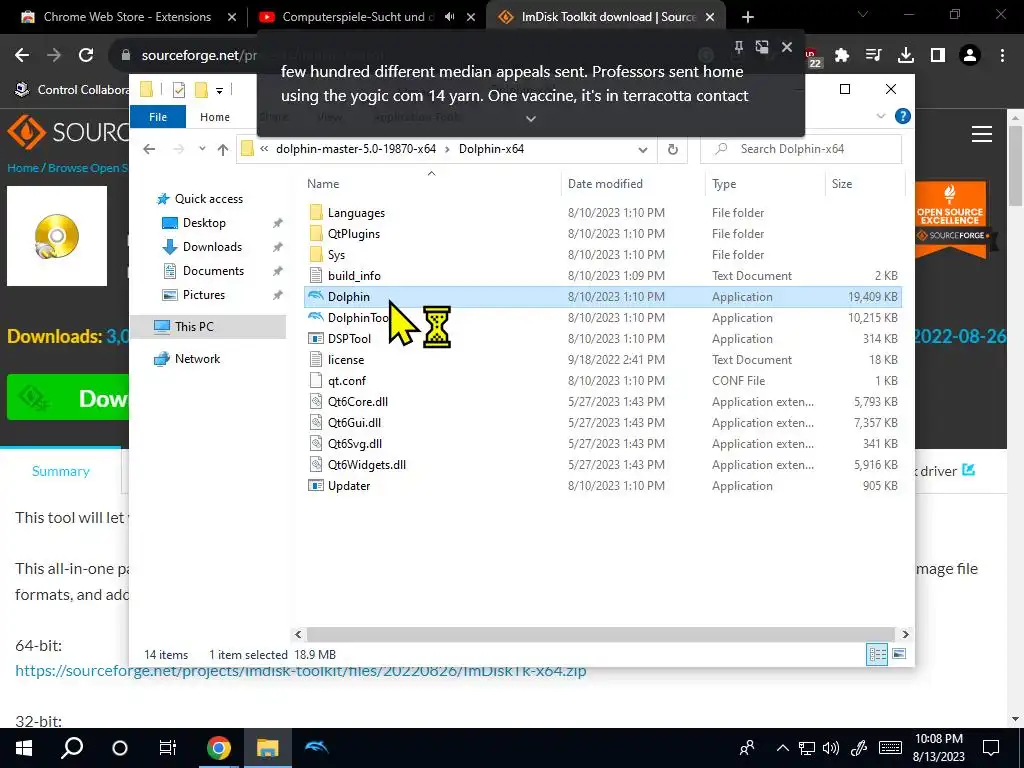Open recent locations dropdown arrow

(202, 149)
